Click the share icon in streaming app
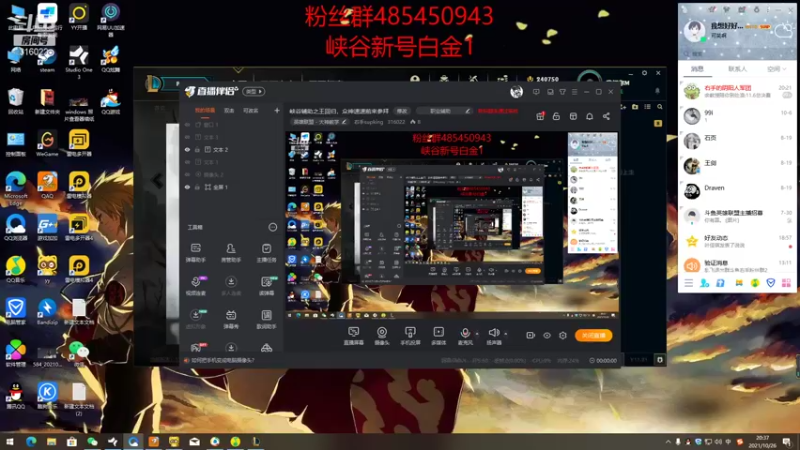Image resolution: width=800 pixels, height=450 pixels. click(x=606, y=116)
